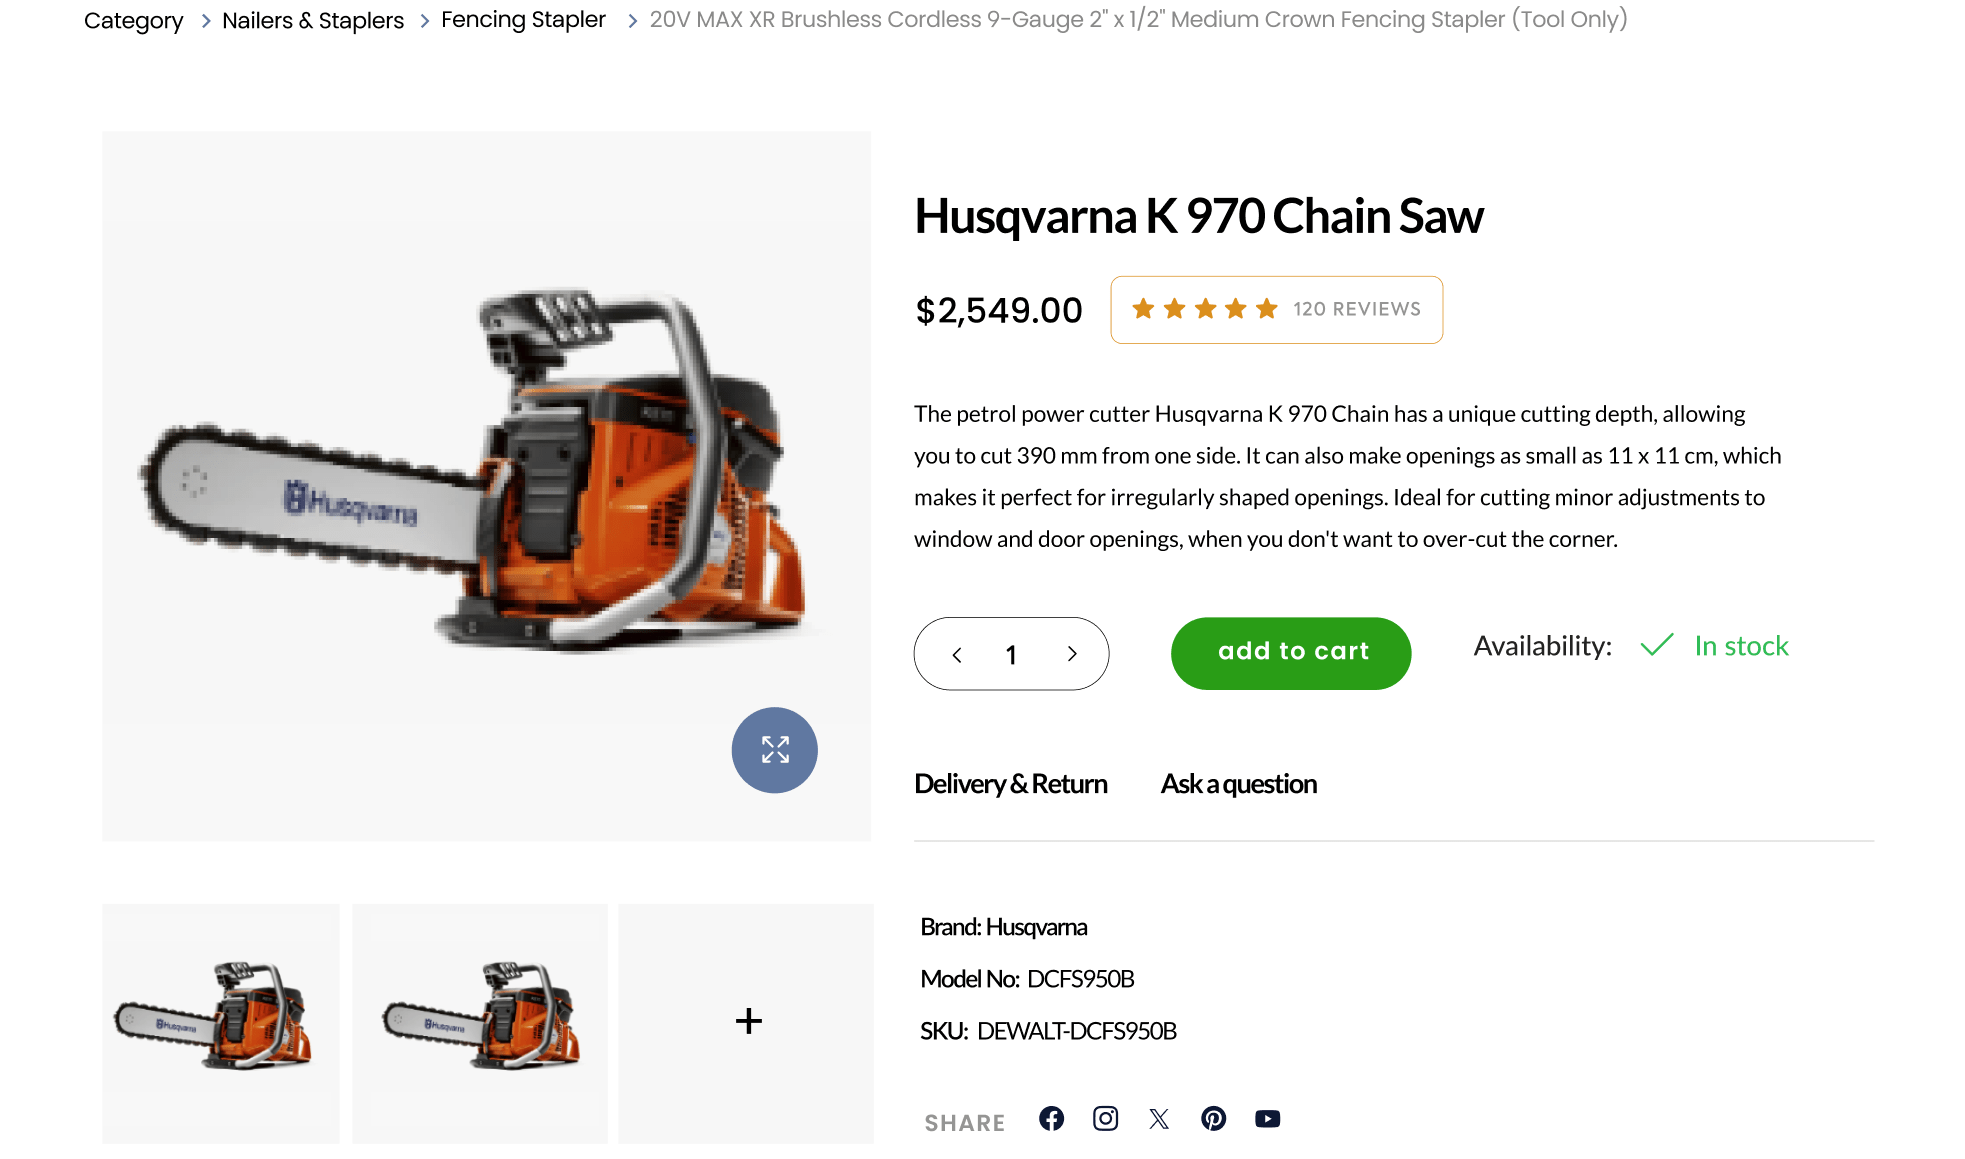Screen dimensions: 1965x1159
Task: Share on Instagram icon
Action: click(x=1105, y=1118)
